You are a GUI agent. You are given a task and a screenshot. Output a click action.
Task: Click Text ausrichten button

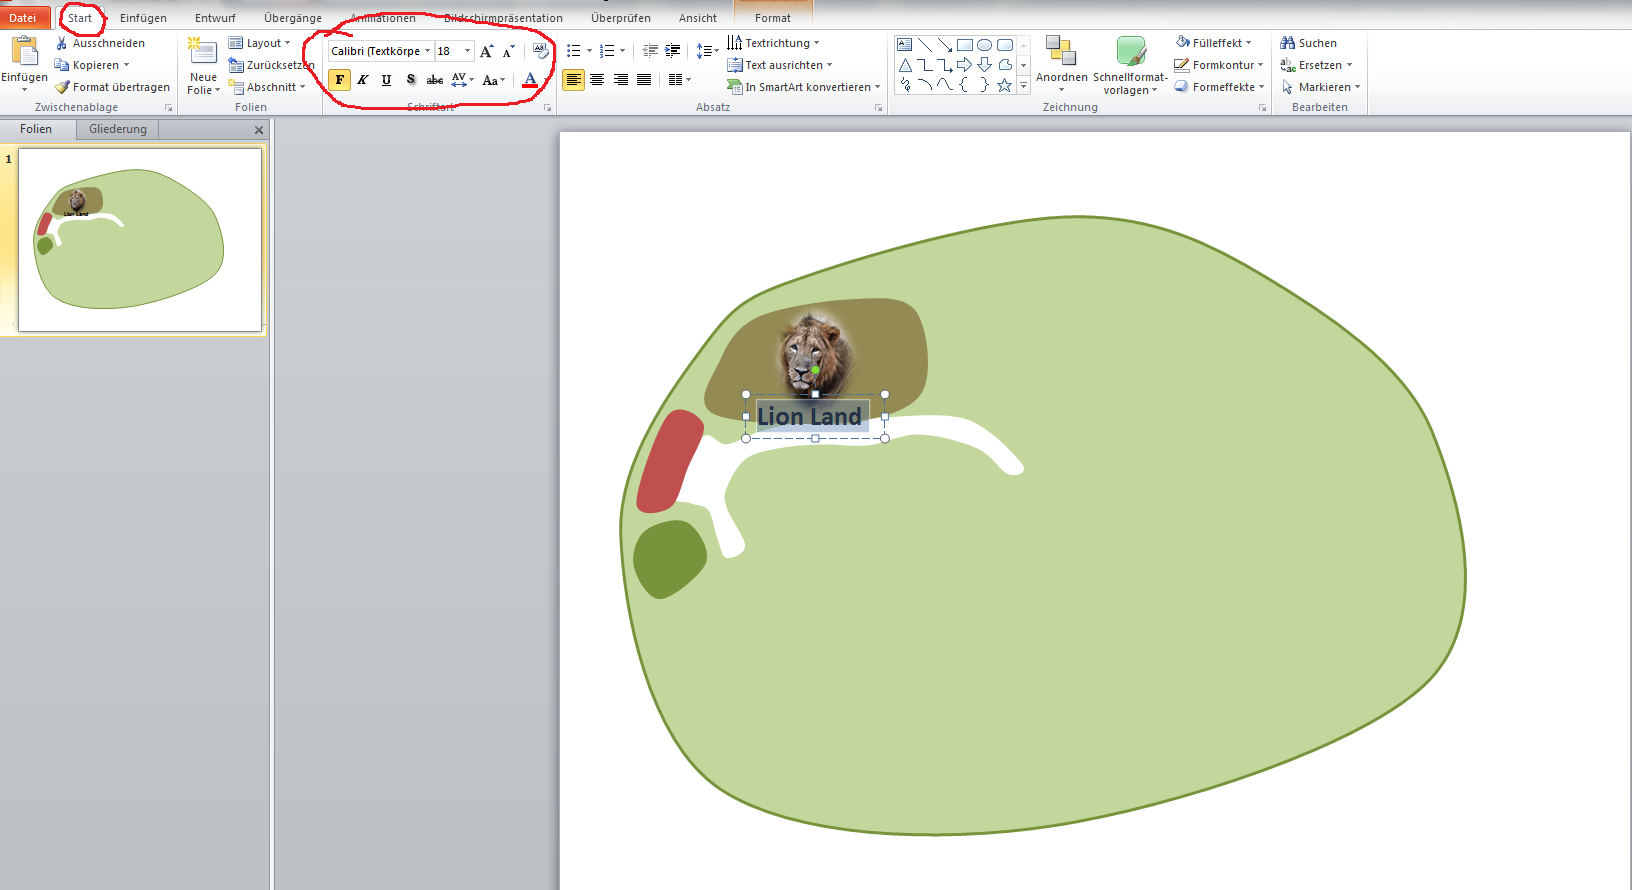tap(780, 65)
